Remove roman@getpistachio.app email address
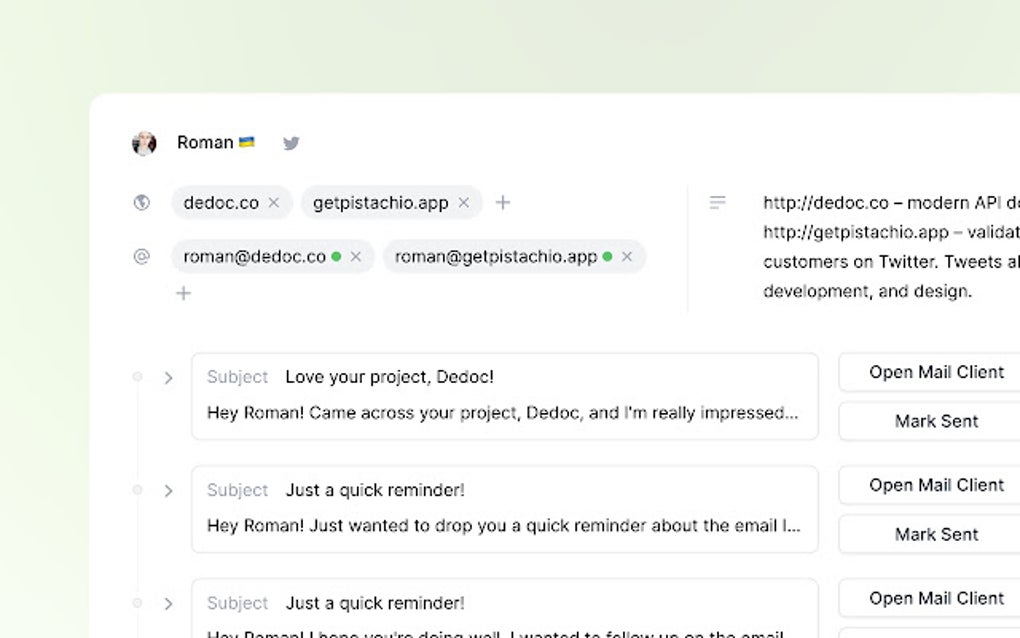This screenshot has height=638, width=1020. 627,257
